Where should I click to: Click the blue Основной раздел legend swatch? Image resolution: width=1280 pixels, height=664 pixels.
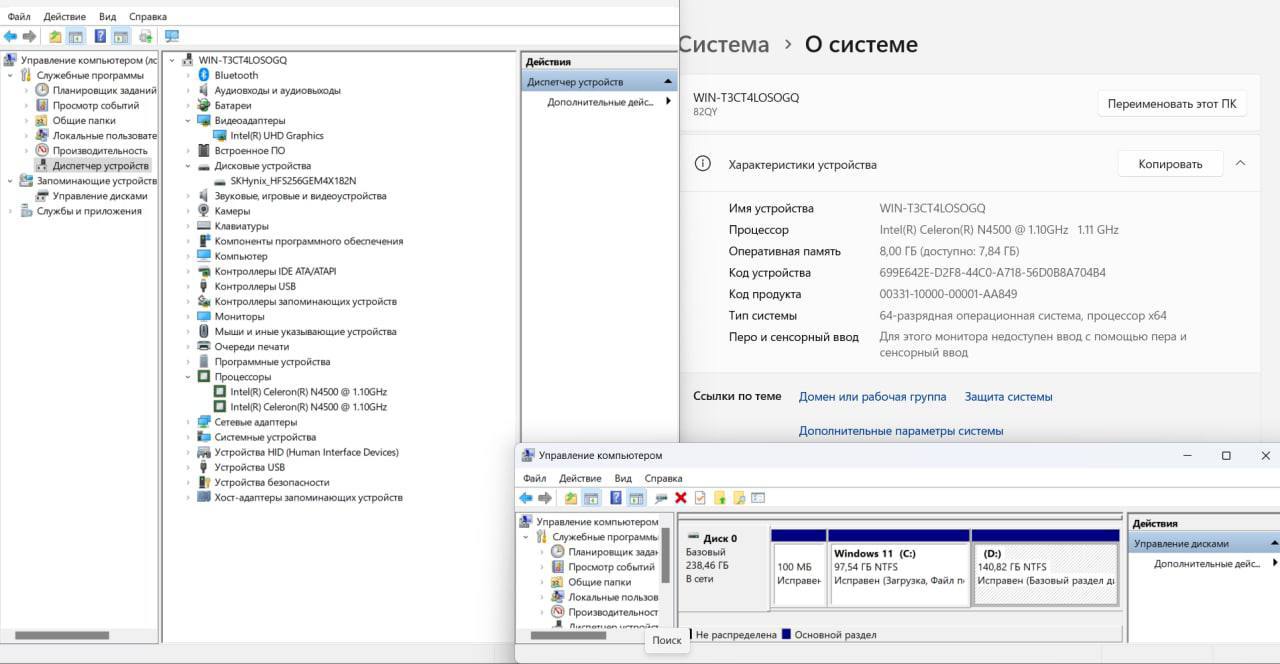(786, 634)
